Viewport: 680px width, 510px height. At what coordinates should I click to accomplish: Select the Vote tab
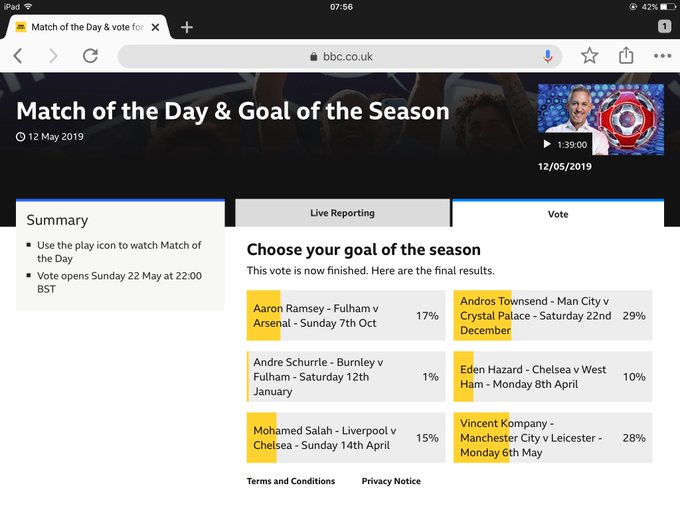click(x=557, y=214)
